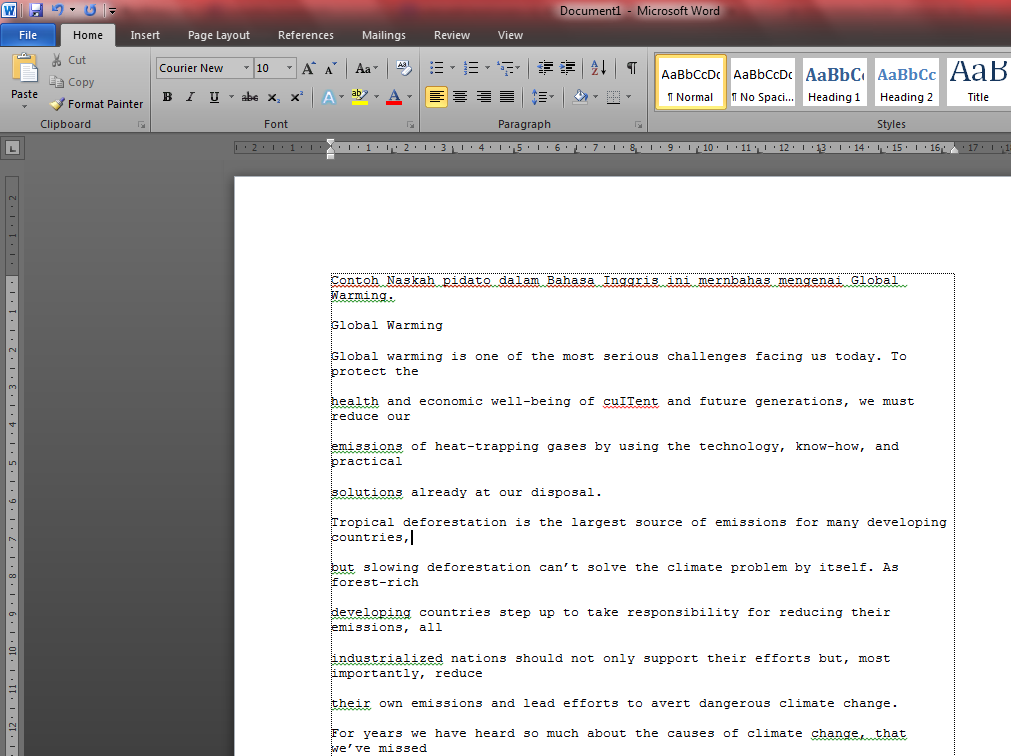Open Line and Paragraph Spacing menu
The width and height of the screenshot is (1011, 756).
(x=542, y=97)
